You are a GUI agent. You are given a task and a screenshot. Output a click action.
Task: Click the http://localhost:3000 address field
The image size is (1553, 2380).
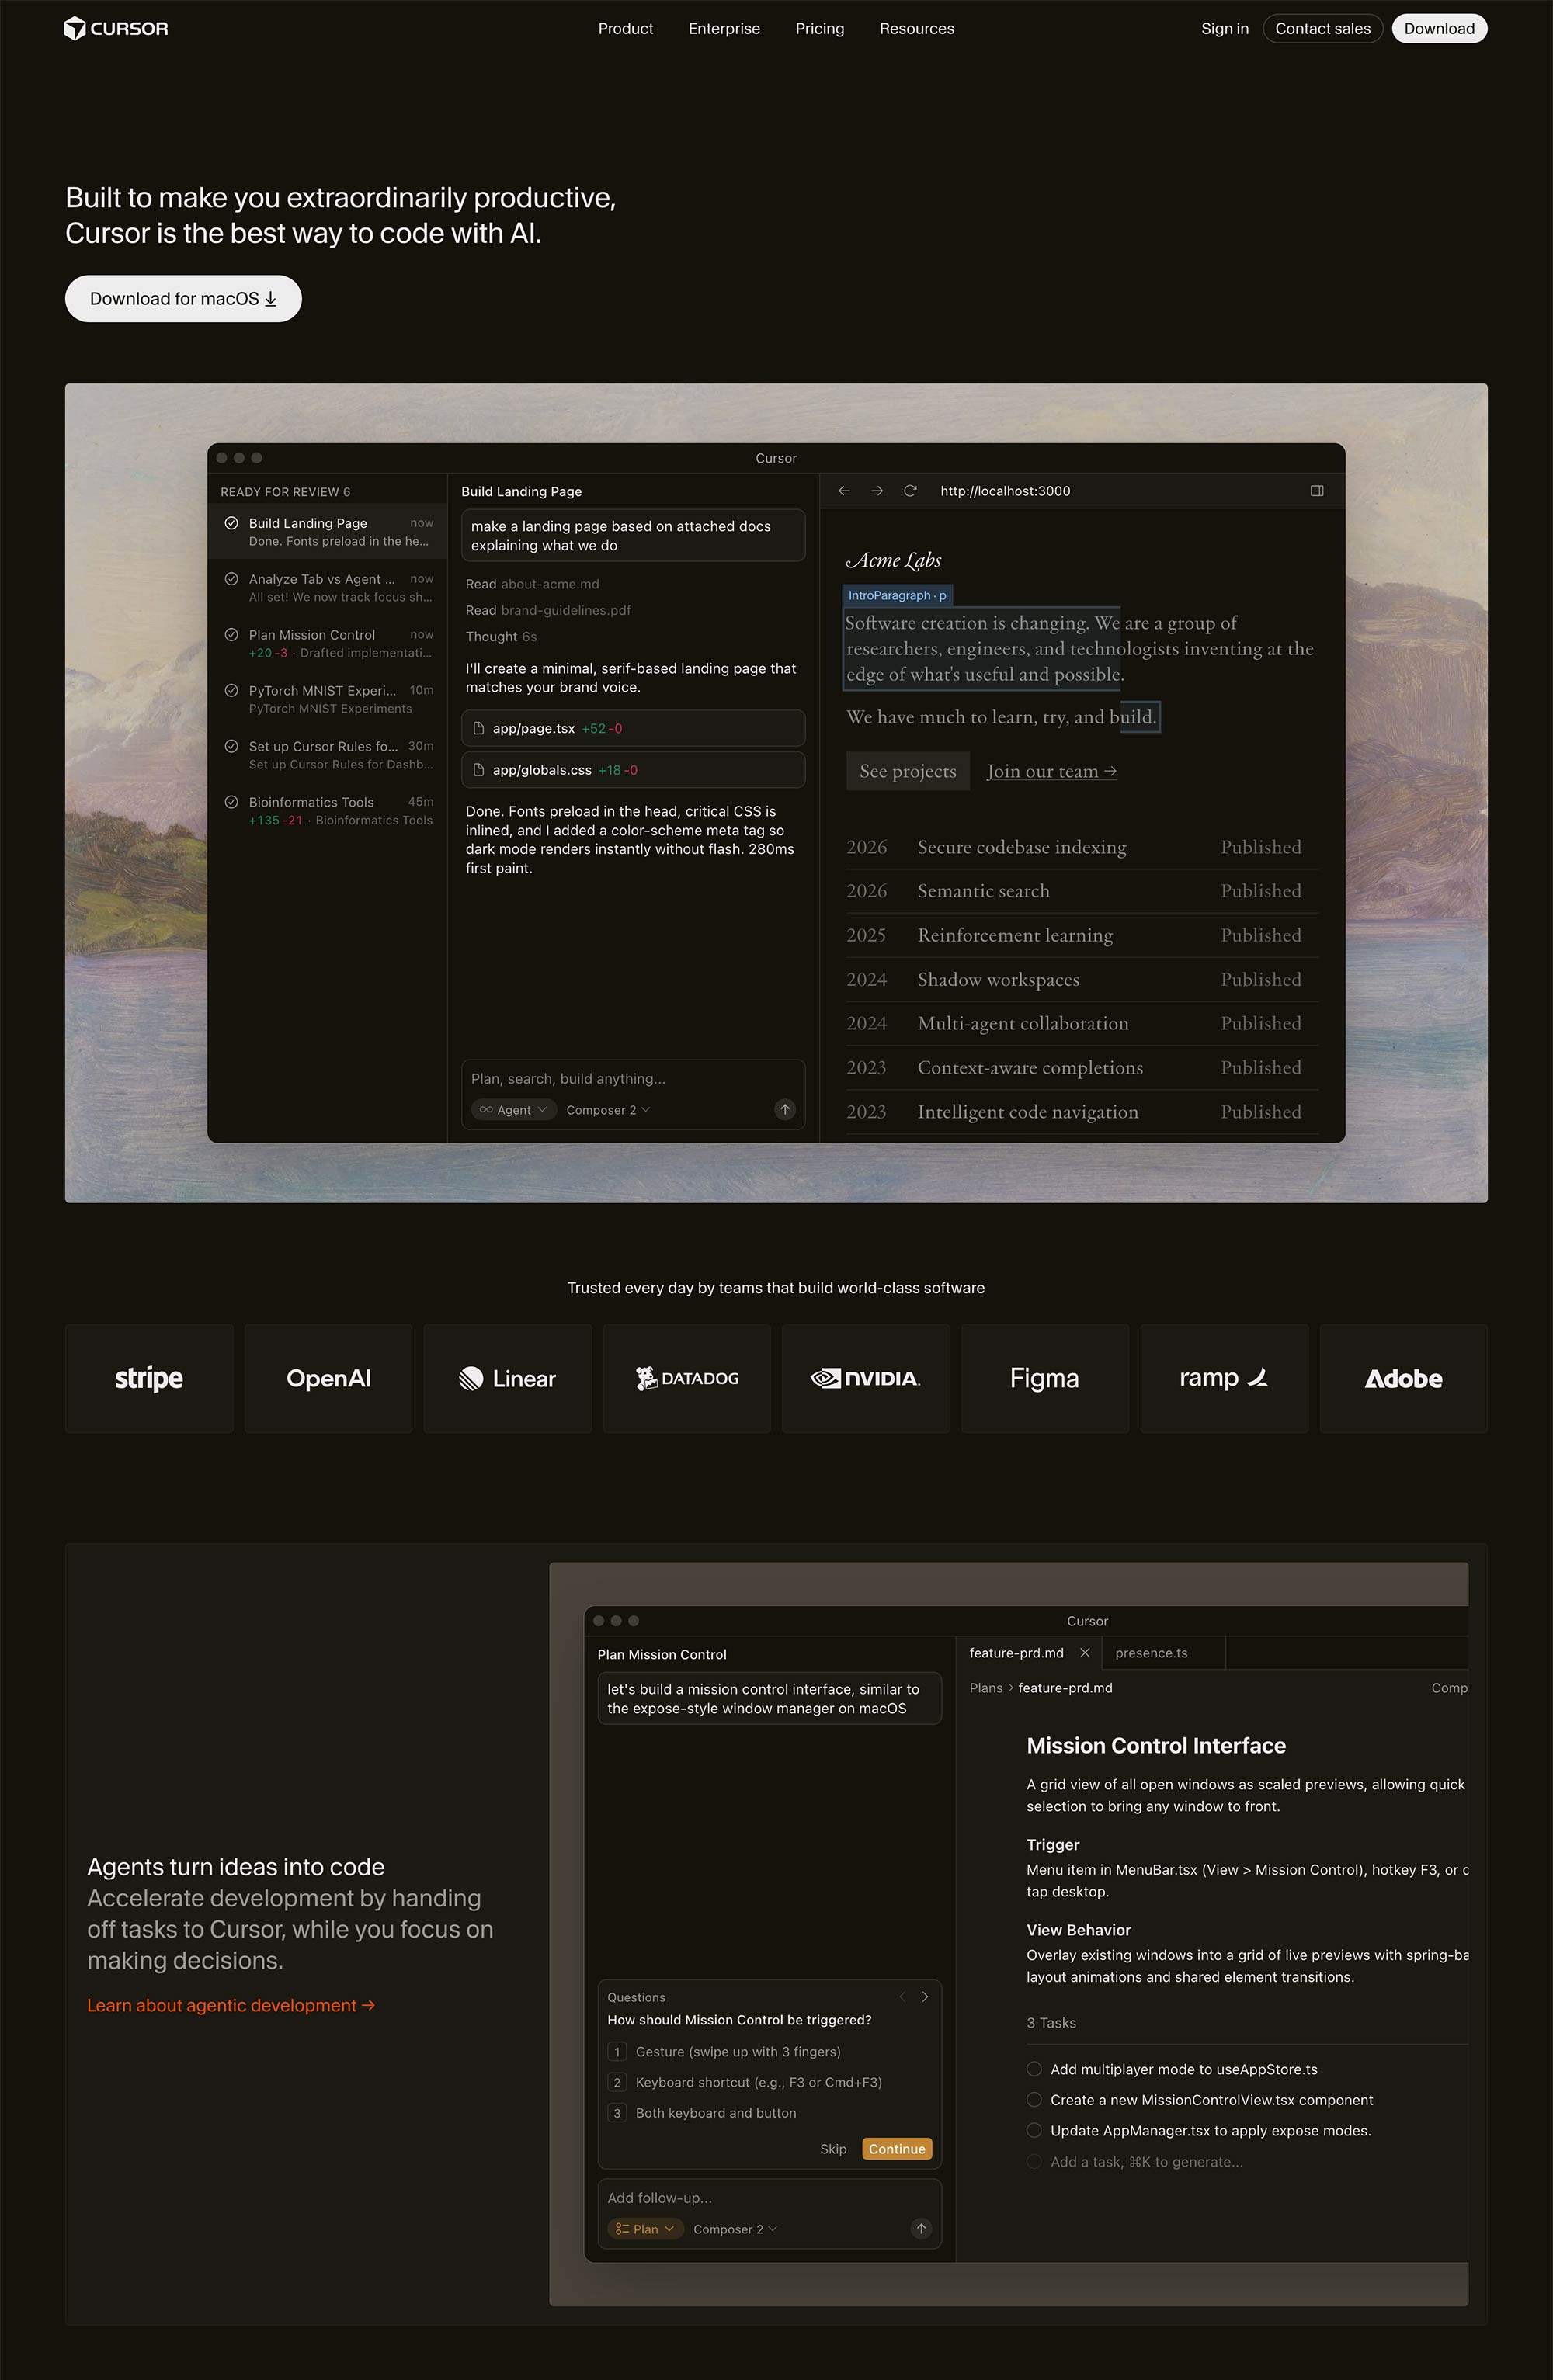click(x=1005, y=491)
